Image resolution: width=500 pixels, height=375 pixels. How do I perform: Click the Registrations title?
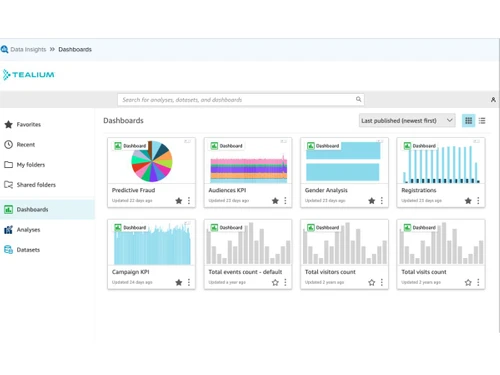(x=419, y=190)
